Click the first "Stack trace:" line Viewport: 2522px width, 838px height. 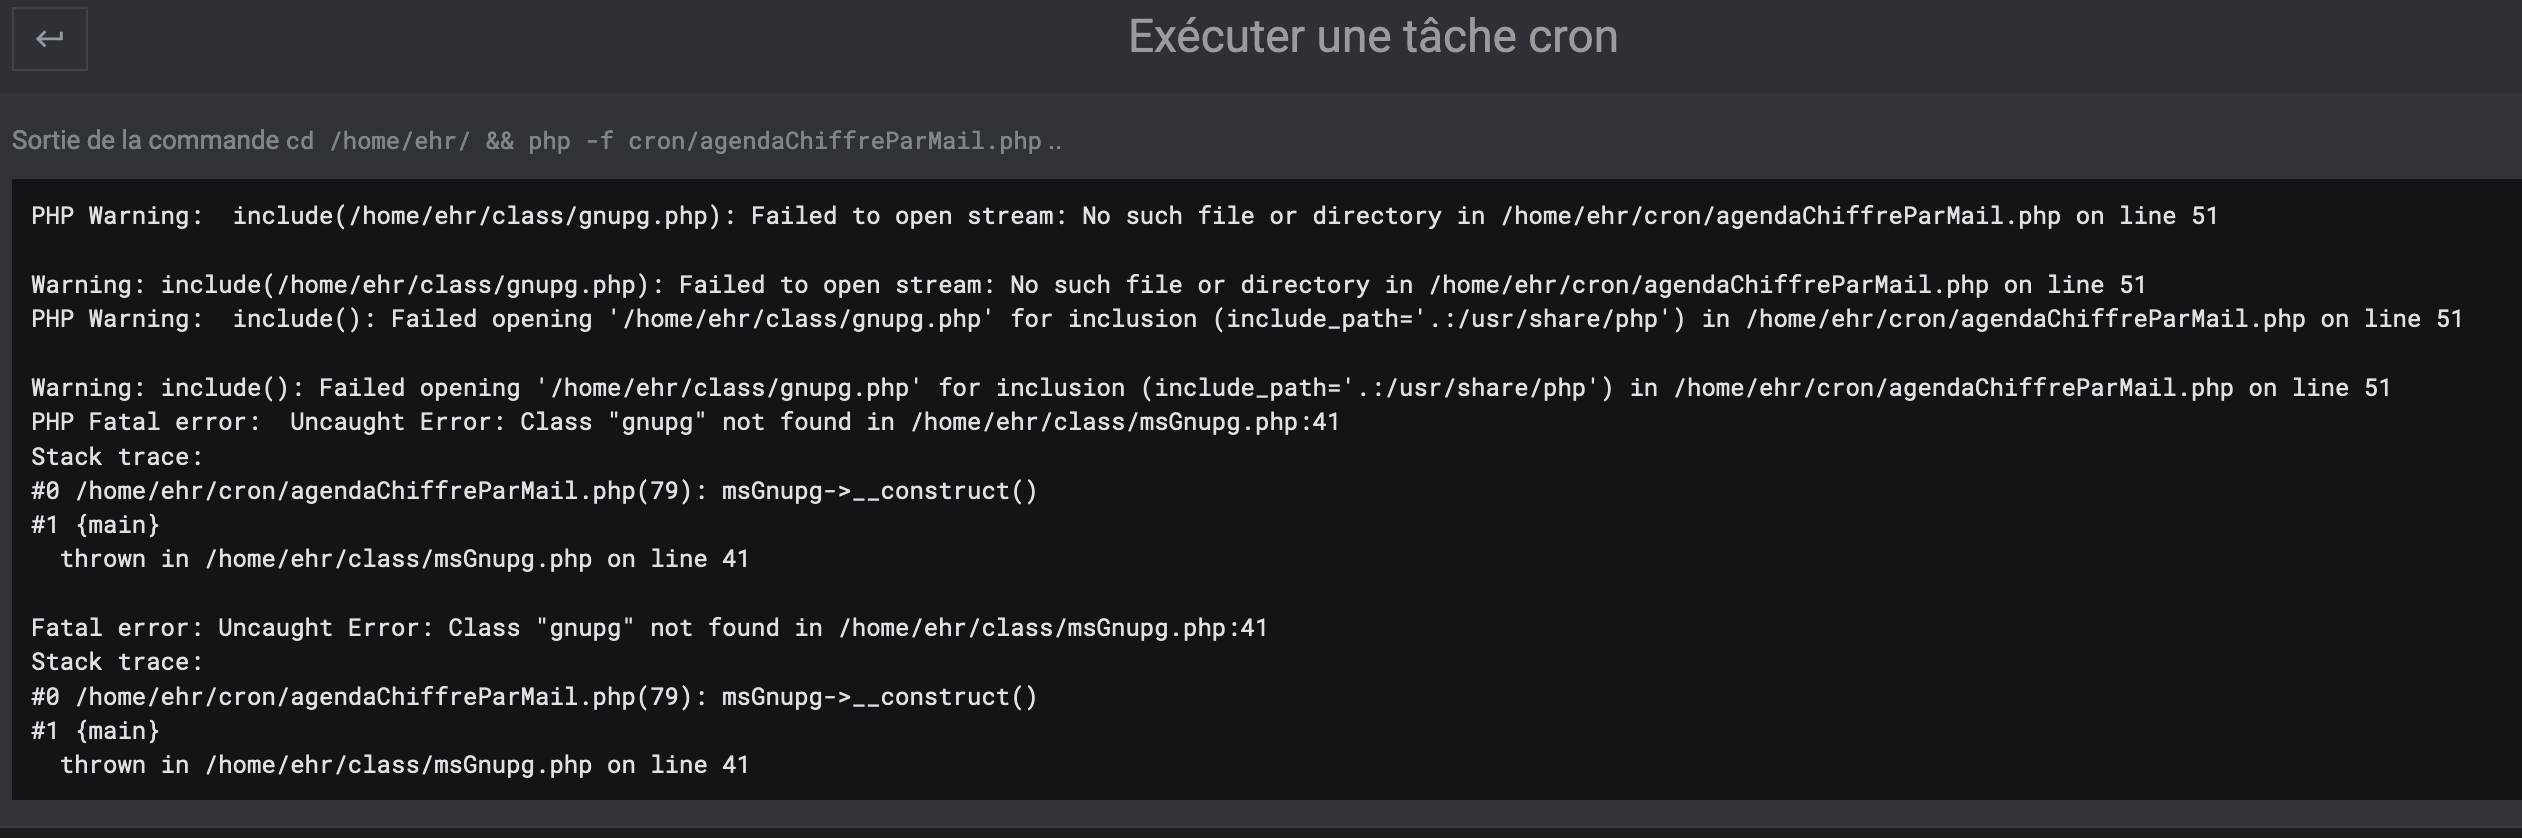tap(116, 457)
